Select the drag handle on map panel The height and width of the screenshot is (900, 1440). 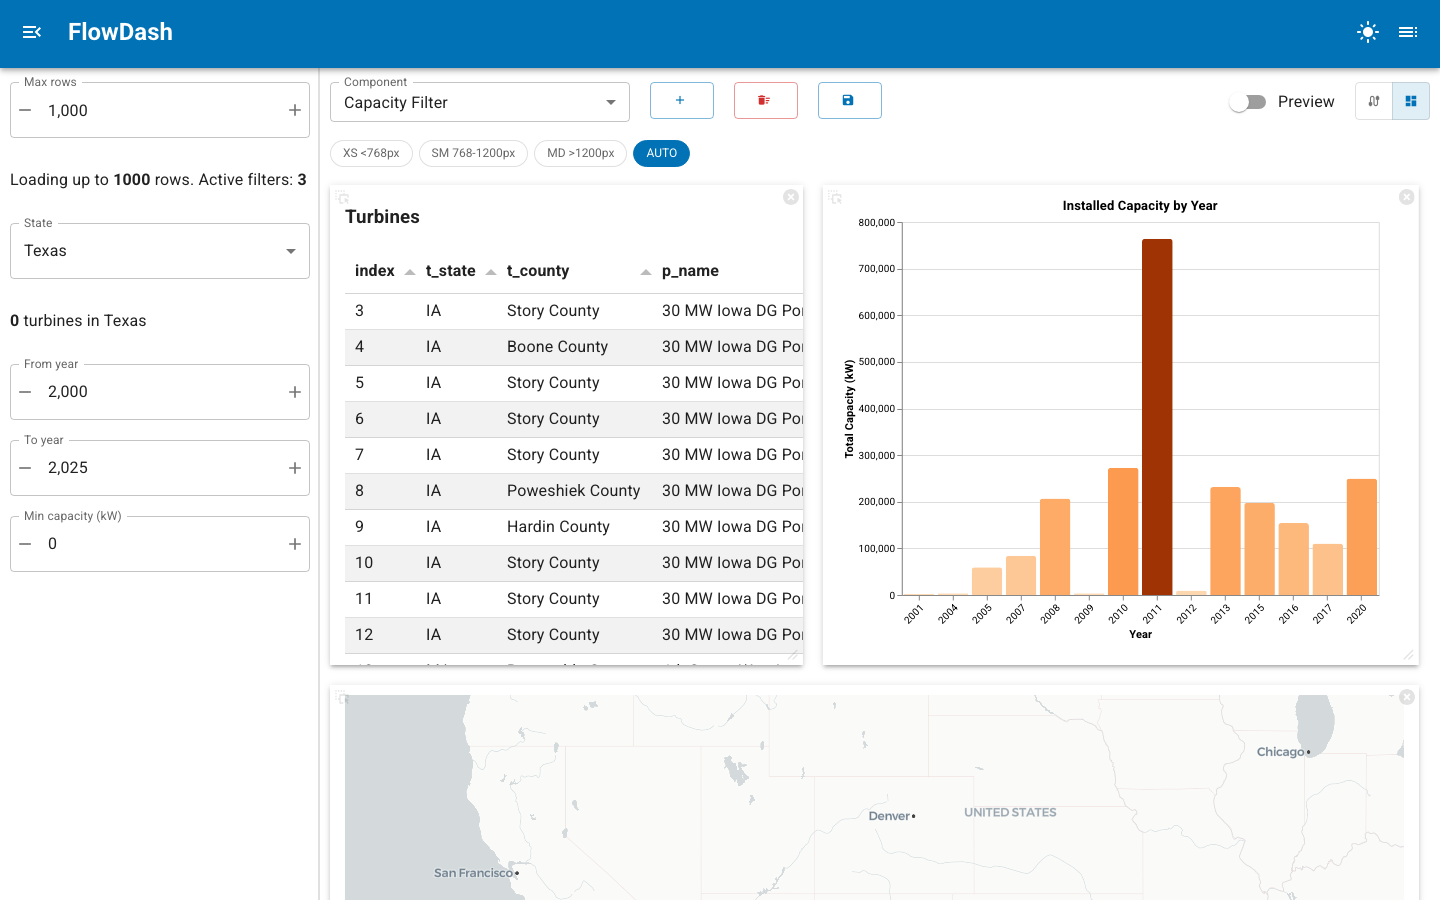pyautogui.click(x=342, y=698)
